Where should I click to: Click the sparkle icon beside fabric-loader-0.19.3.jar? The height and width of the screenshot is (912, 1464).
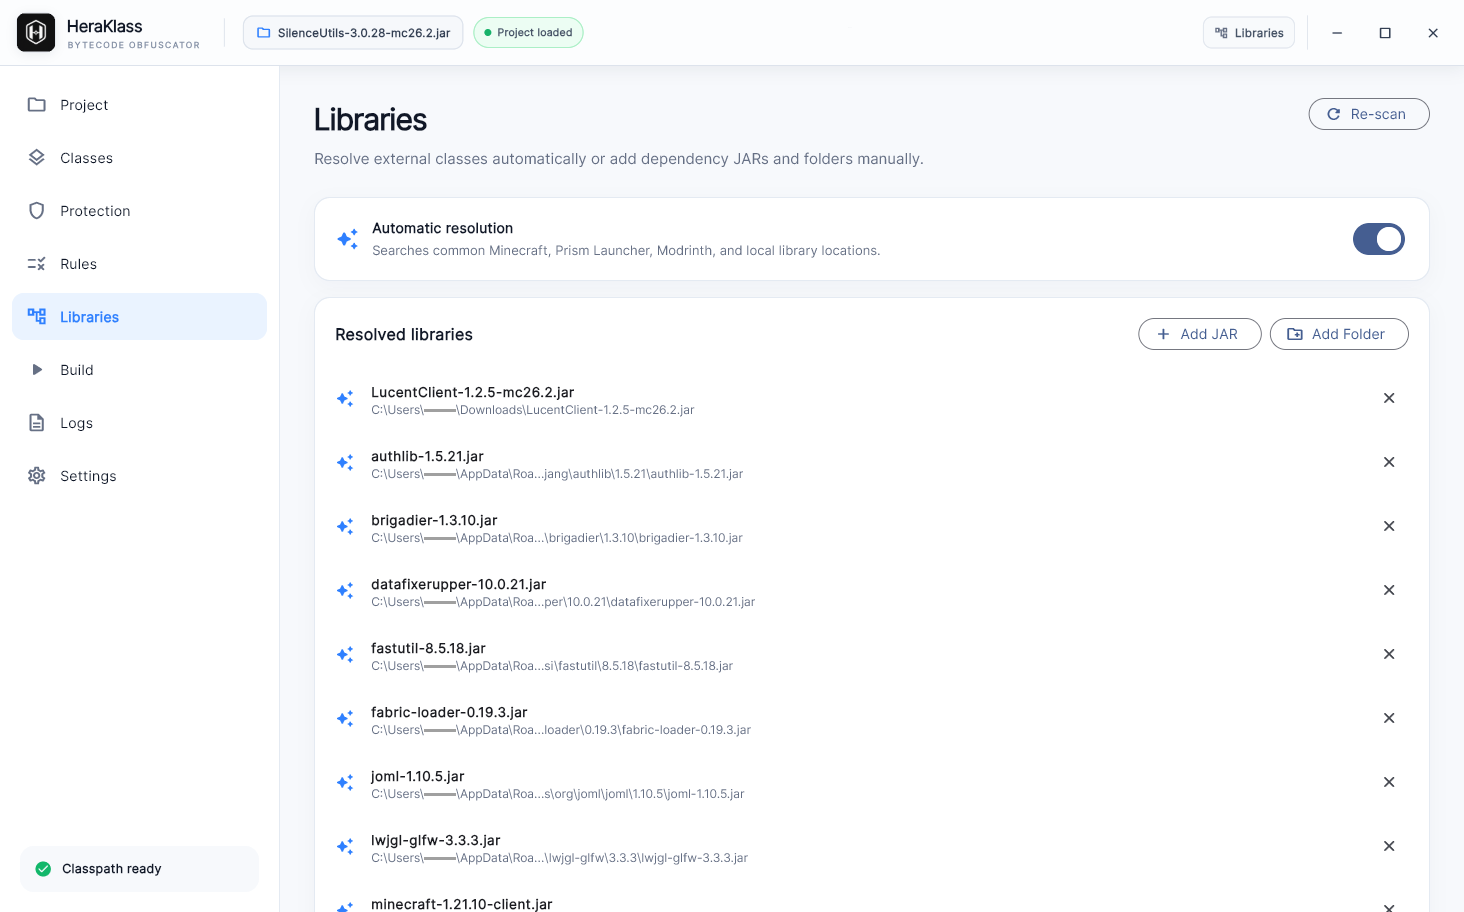coord(345,718)
